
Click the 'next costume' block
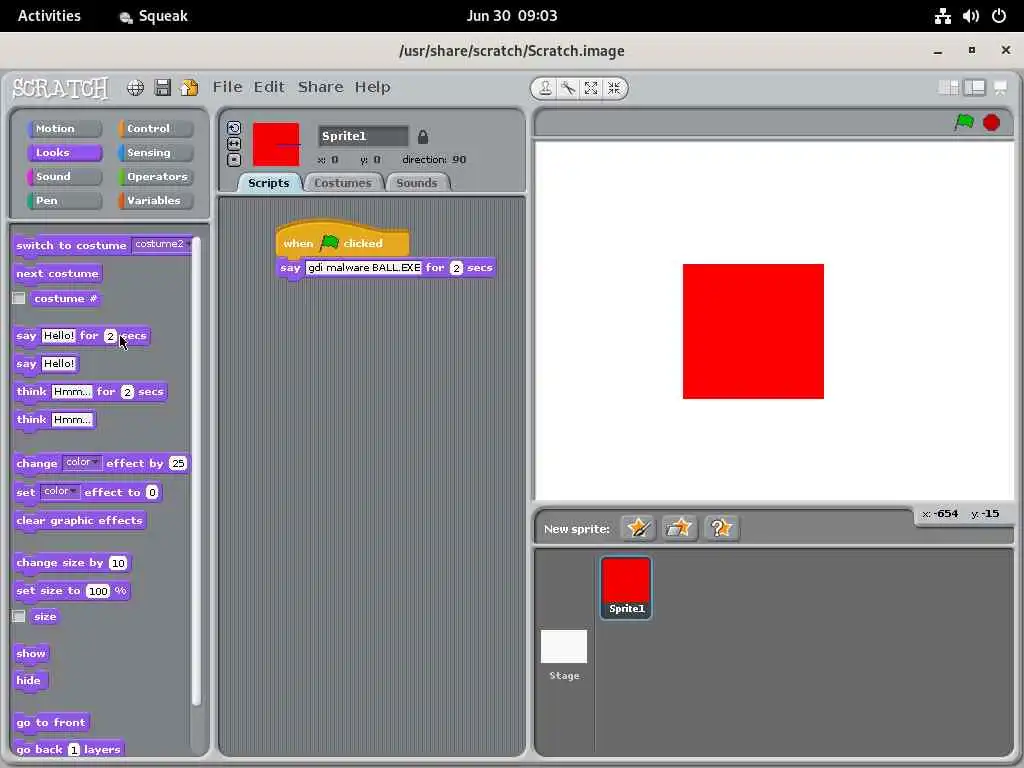(57, 274)
